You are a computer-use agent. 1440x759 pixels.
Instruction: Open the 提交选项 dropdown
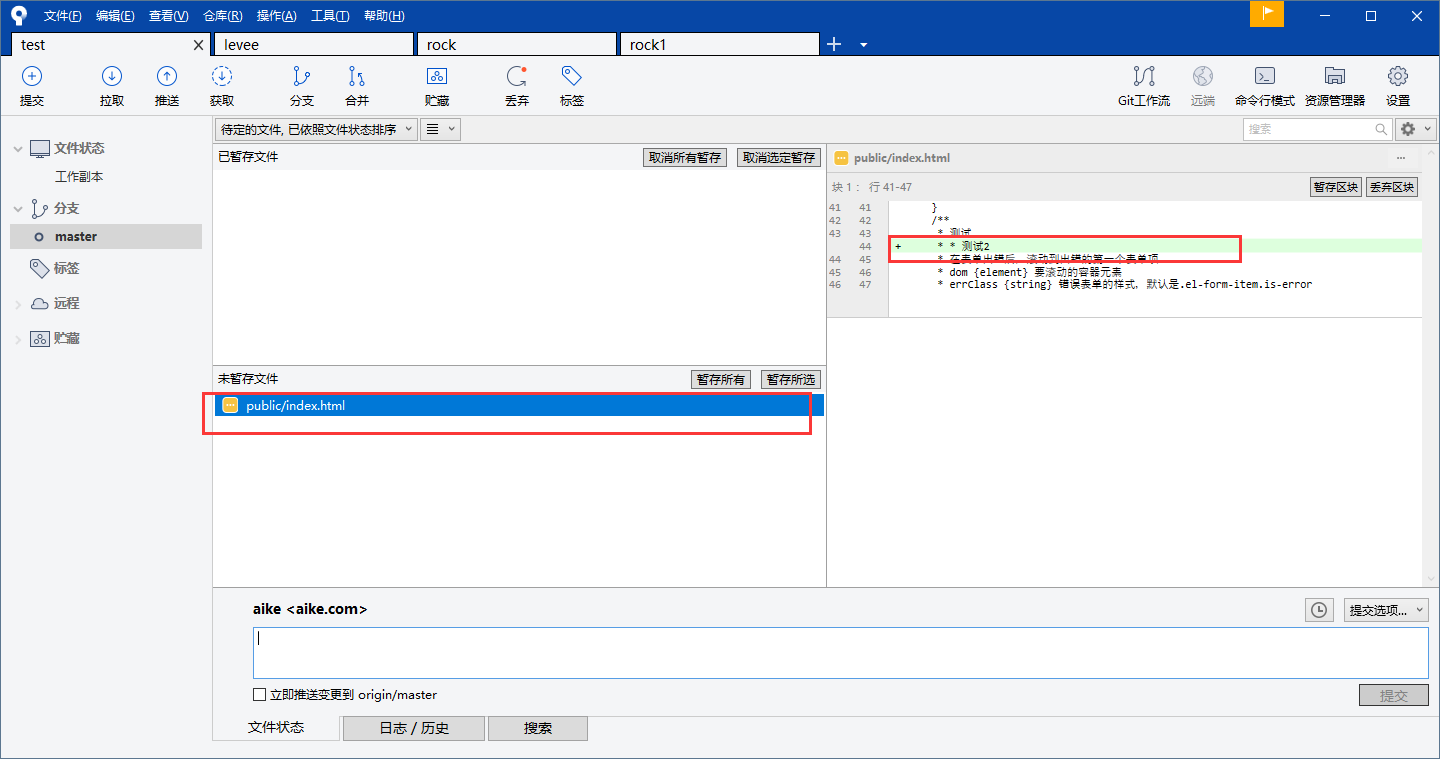tap(1386, 610)
